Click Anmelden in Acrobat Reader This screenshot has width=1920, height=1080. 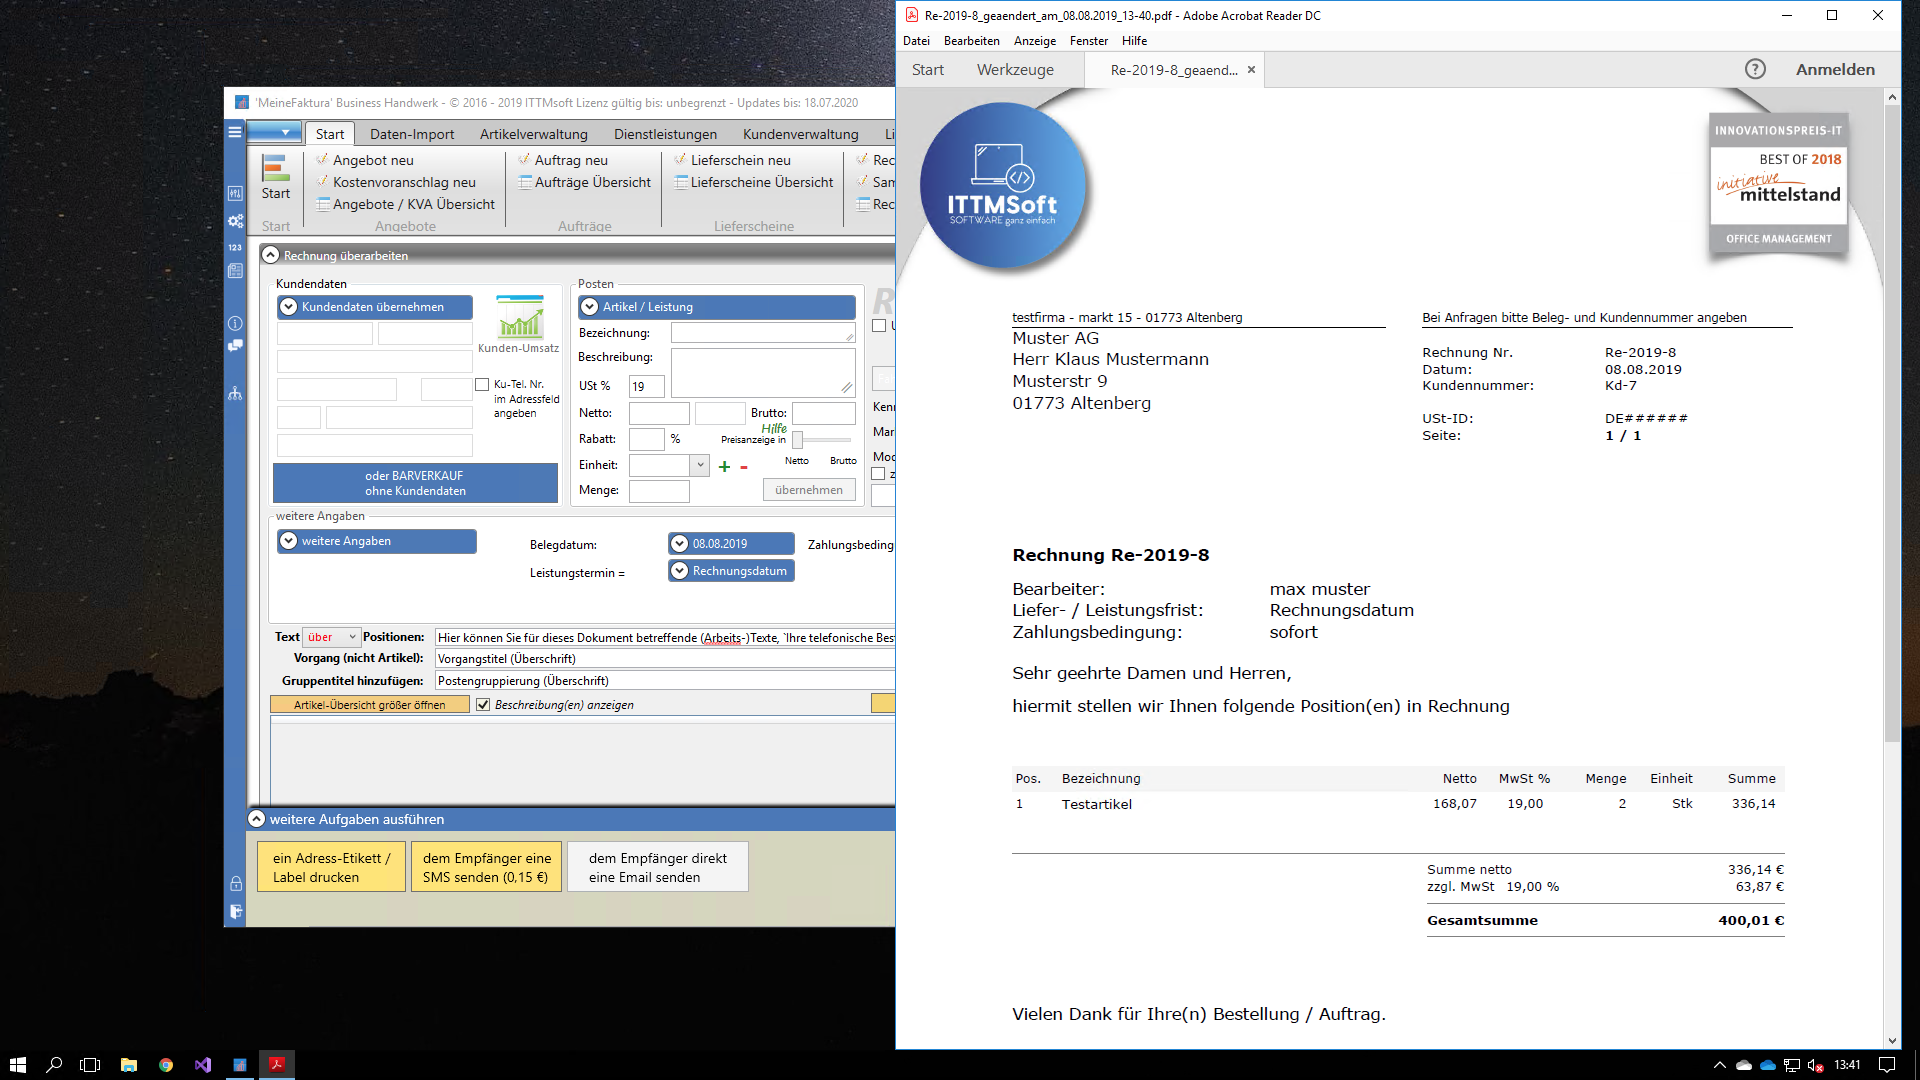[1835, 69]
